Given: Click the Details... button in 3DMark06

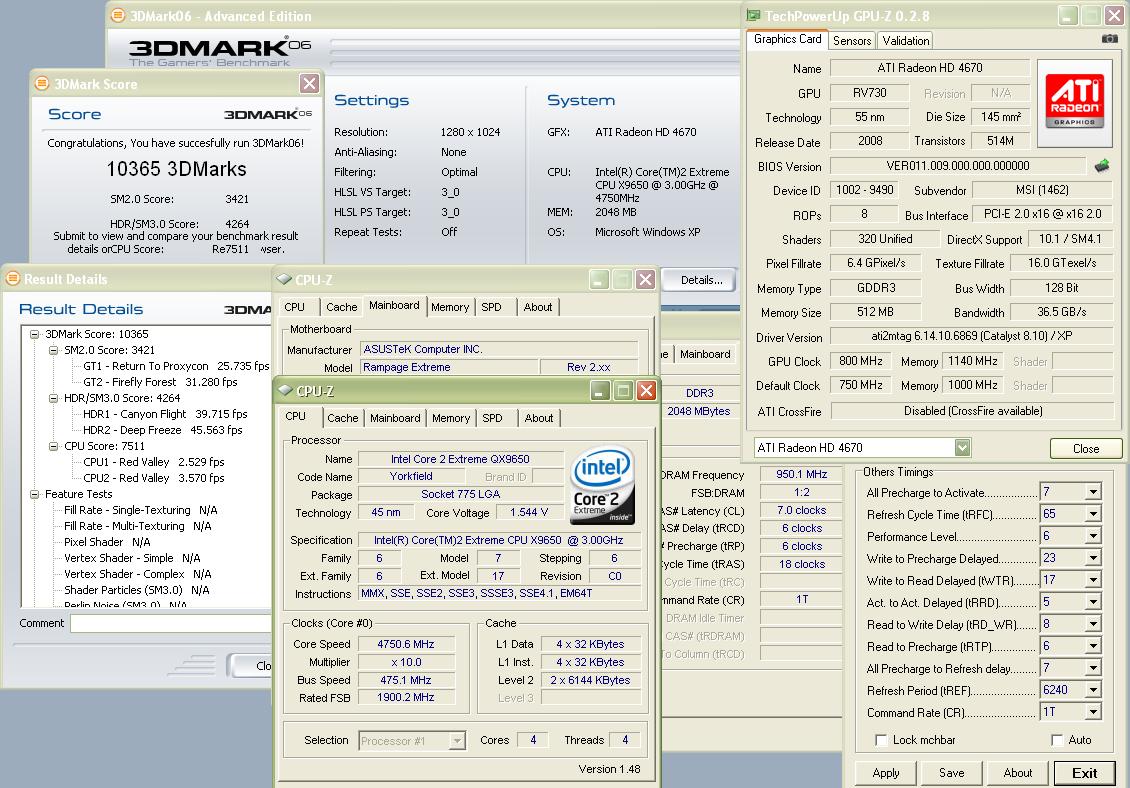Looking at the screenshot, I should (x=701, y=280).
